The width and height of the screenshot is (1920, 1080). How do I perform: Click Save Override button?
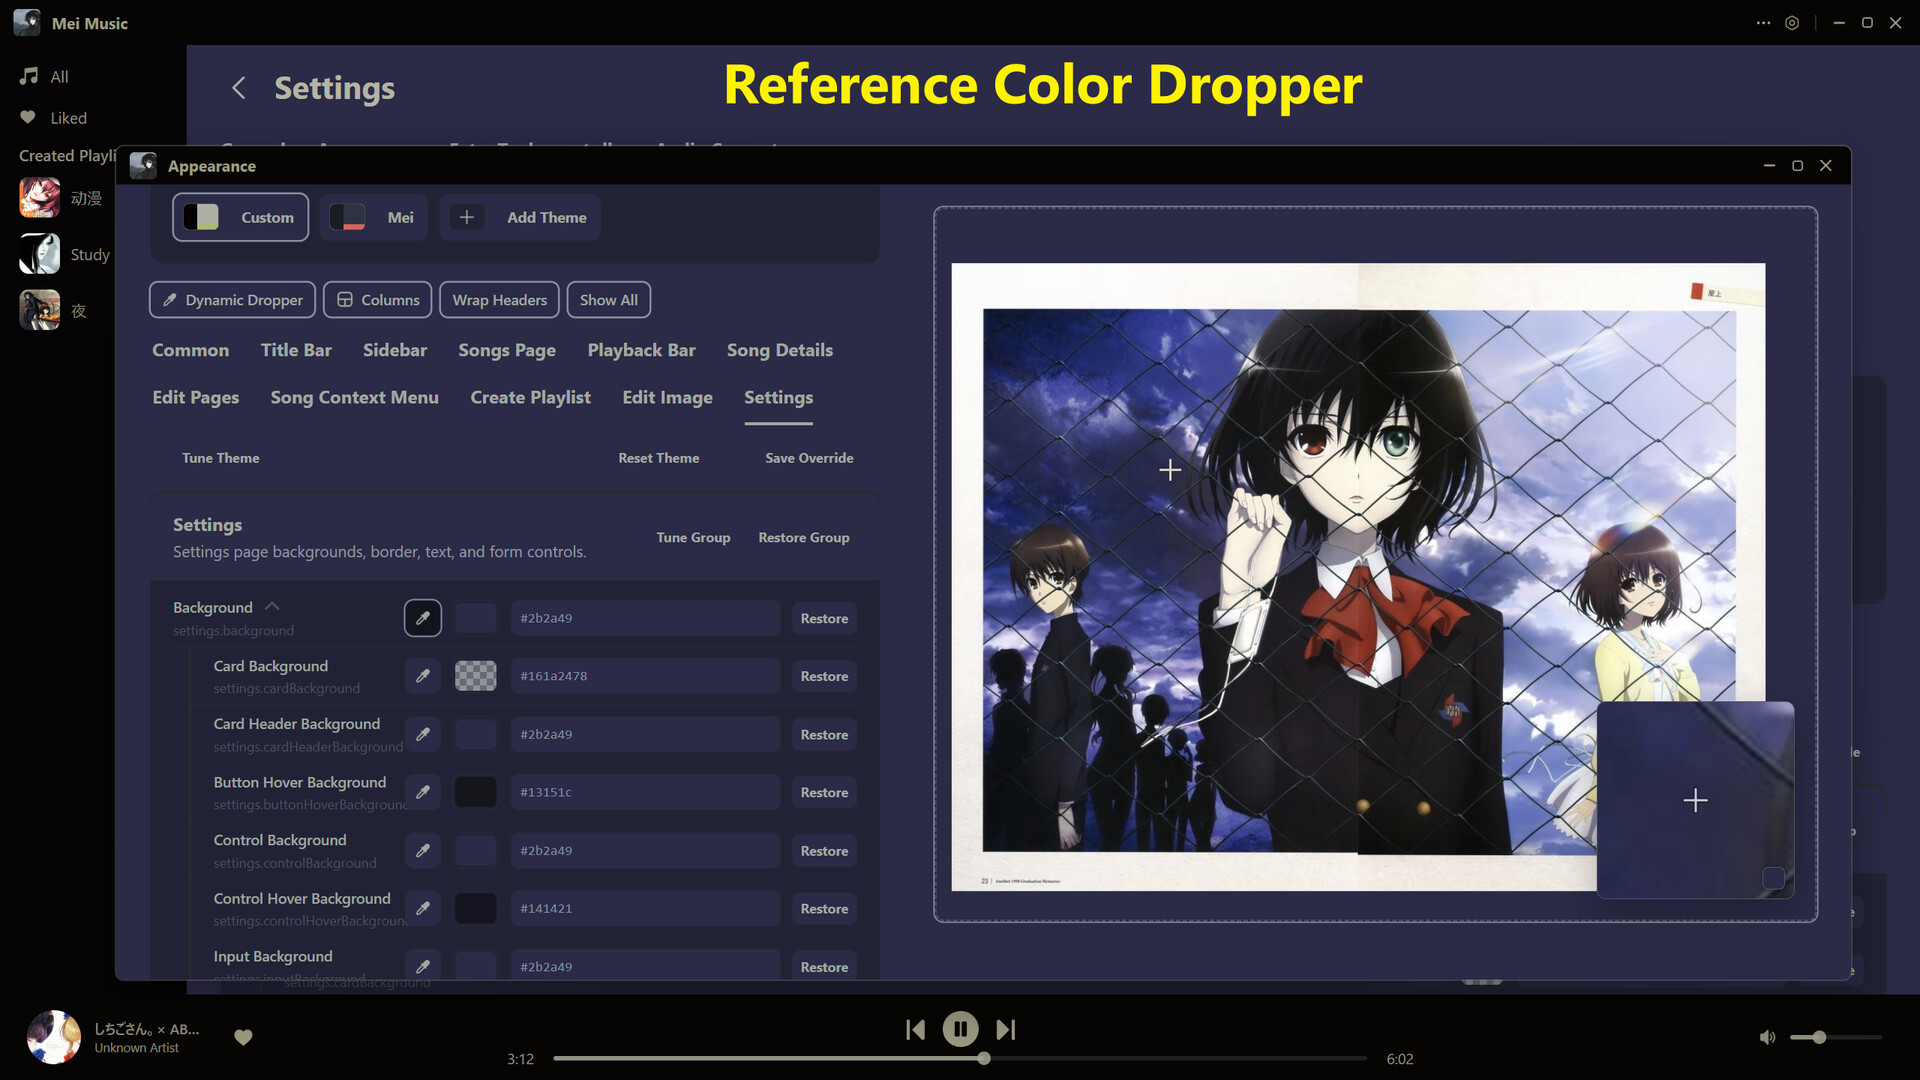(809, 458)
